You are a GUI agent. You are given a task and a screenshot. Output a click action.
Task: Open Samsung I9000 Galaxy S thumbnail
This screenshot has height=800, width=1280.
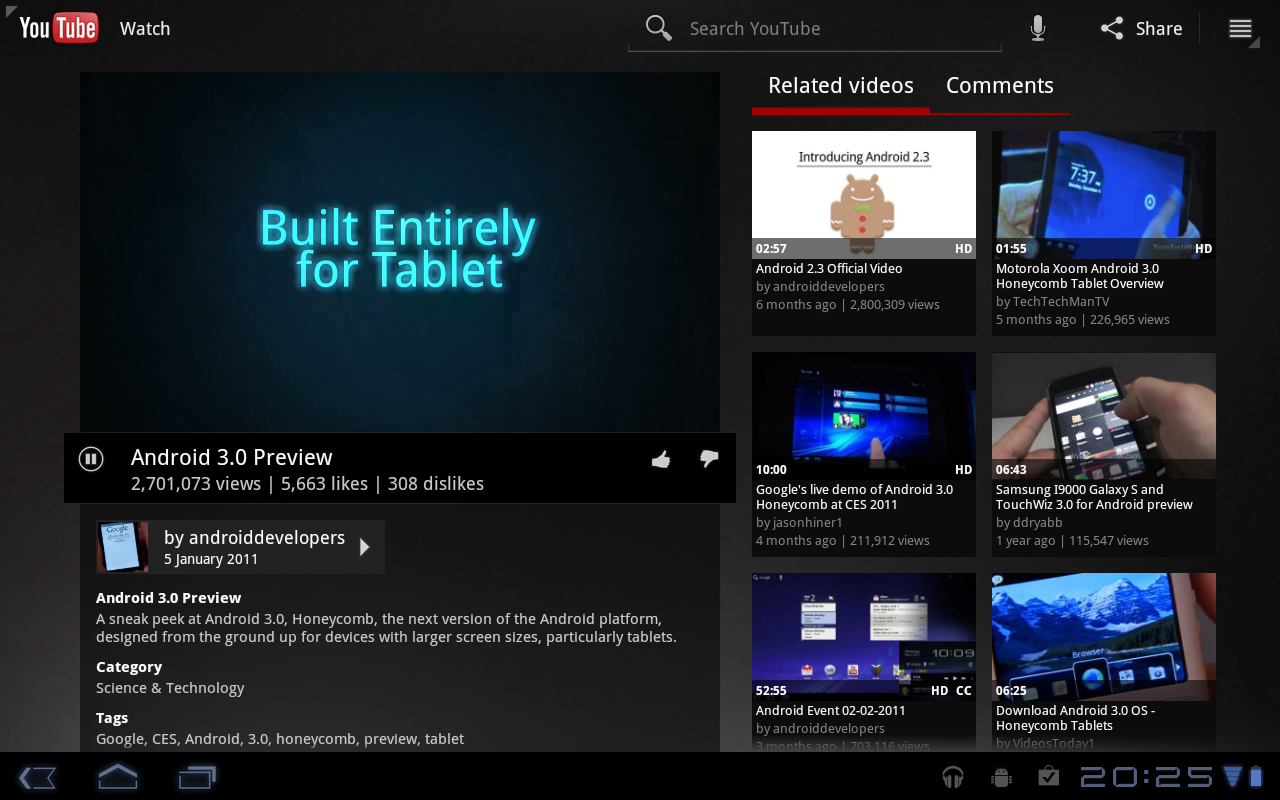[x=1104, y=416]
